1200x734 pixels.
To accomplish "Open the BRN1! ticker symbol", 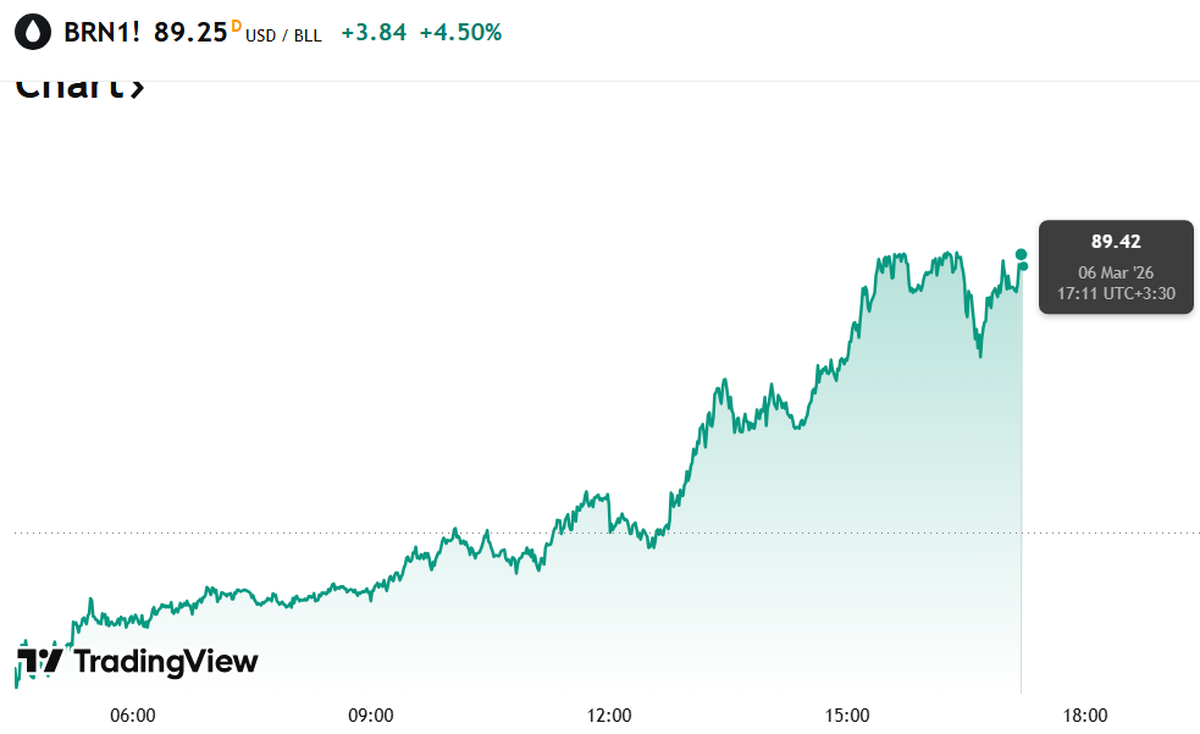I will pos(103,33).
